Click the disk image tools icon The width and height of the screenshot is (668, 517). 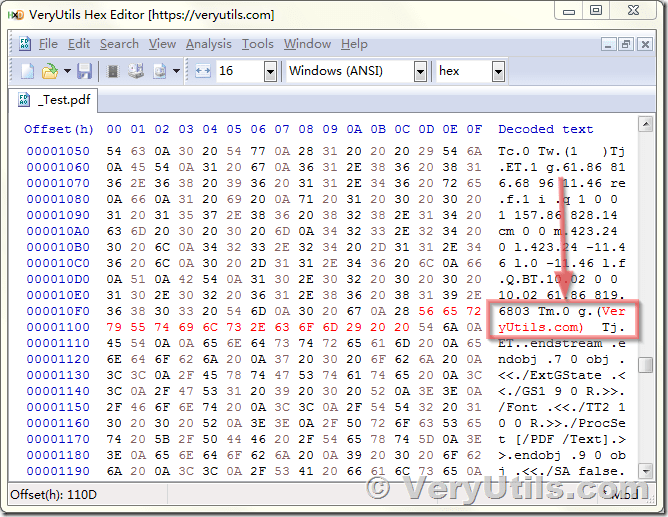160,71
